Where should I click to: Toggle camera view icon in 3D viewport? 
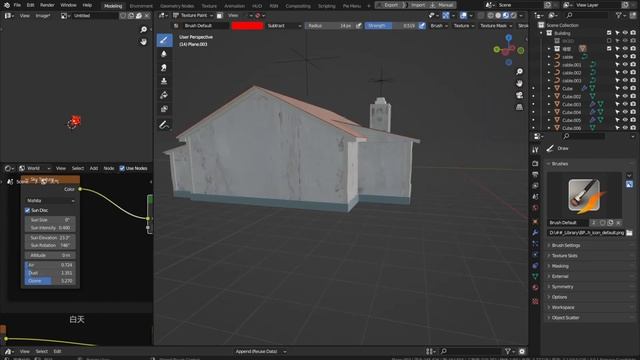[519, 95]
